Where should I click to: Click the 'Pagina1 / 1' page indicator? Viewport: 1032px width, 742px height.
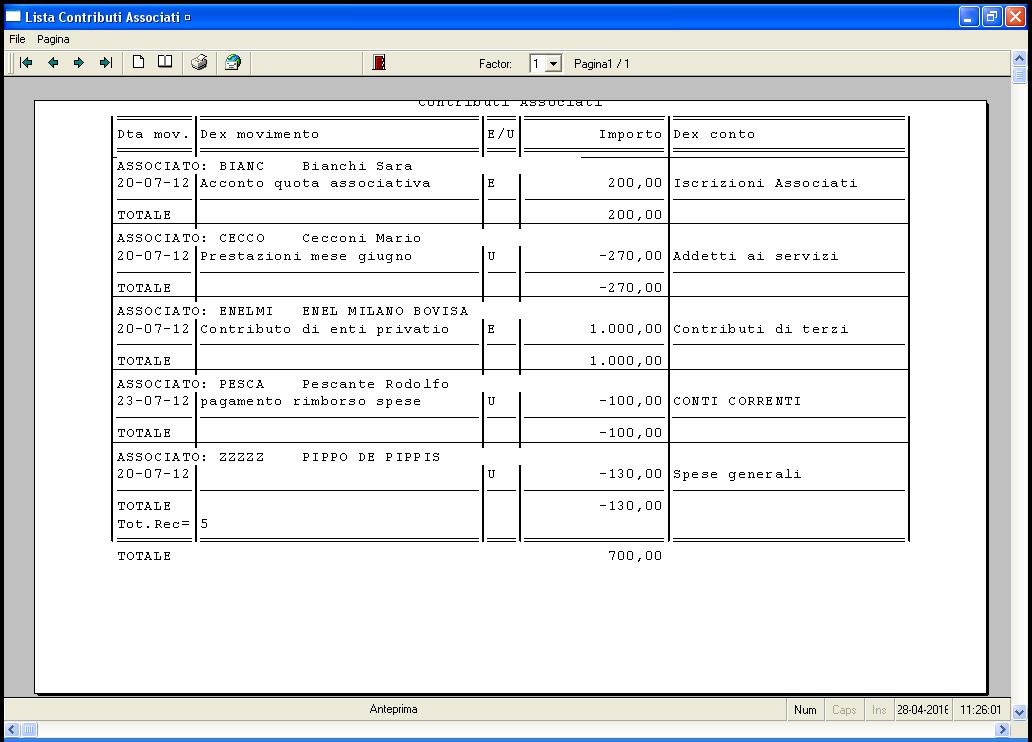click(602, 64)
